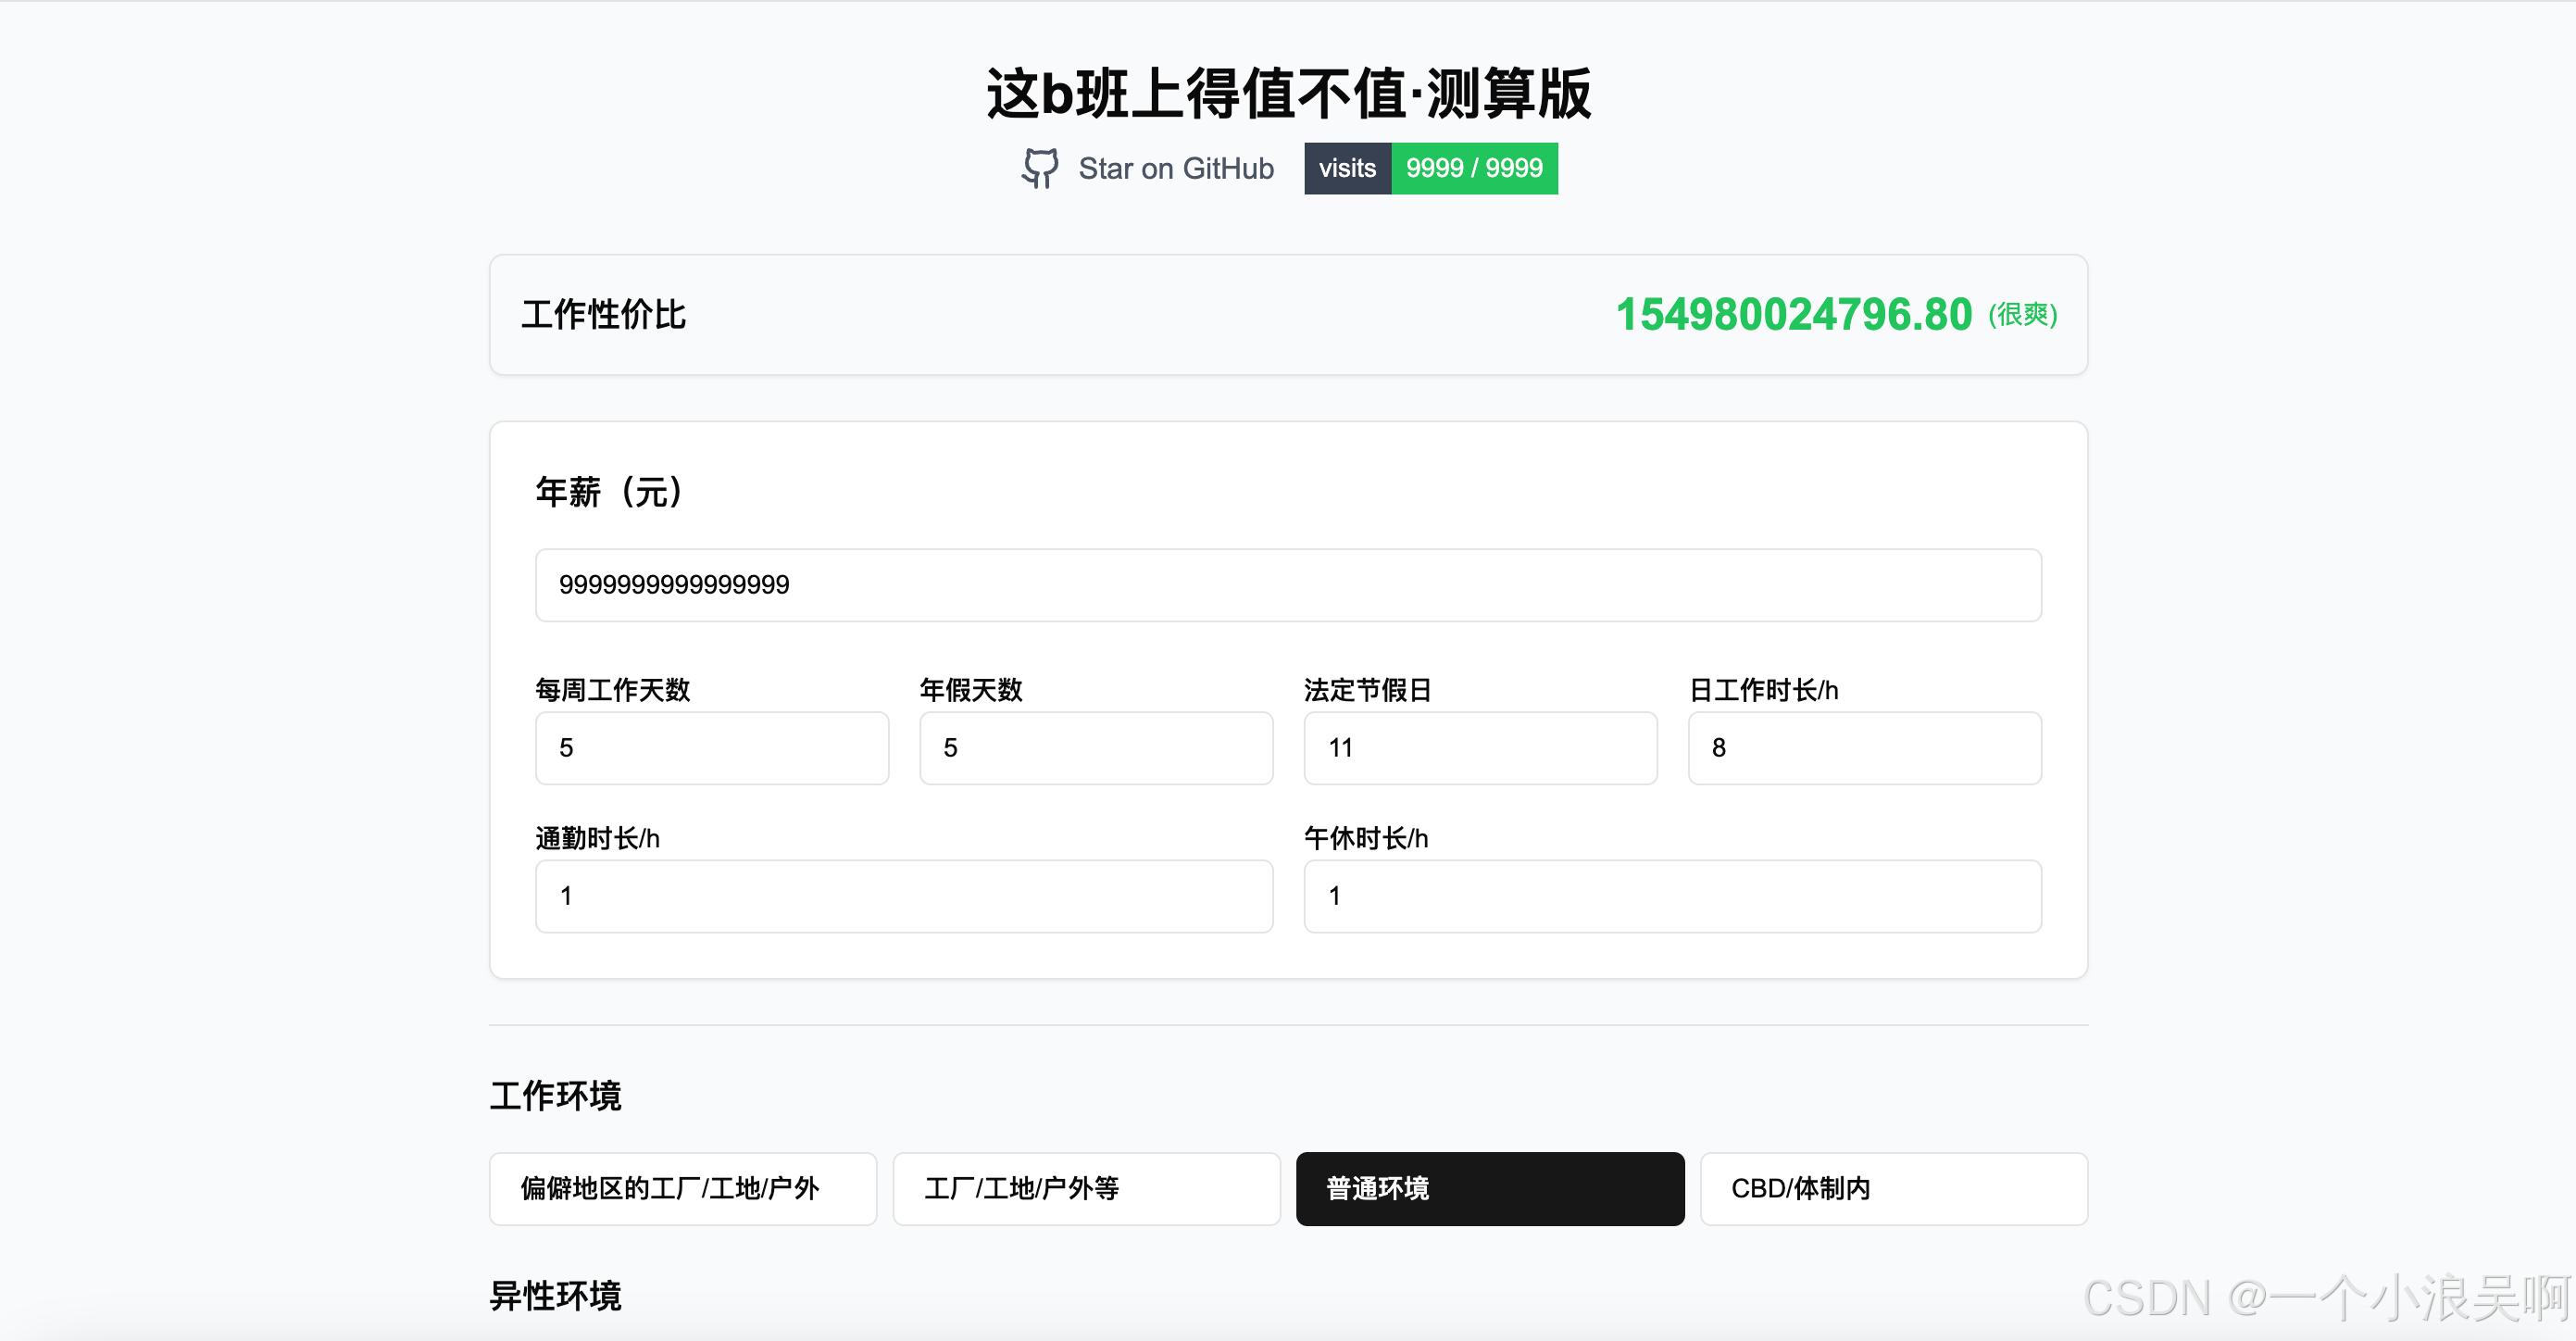2576x1341 pixels.
Task: Click the 工作性价比 result card heading
Action: coord(603,315)
